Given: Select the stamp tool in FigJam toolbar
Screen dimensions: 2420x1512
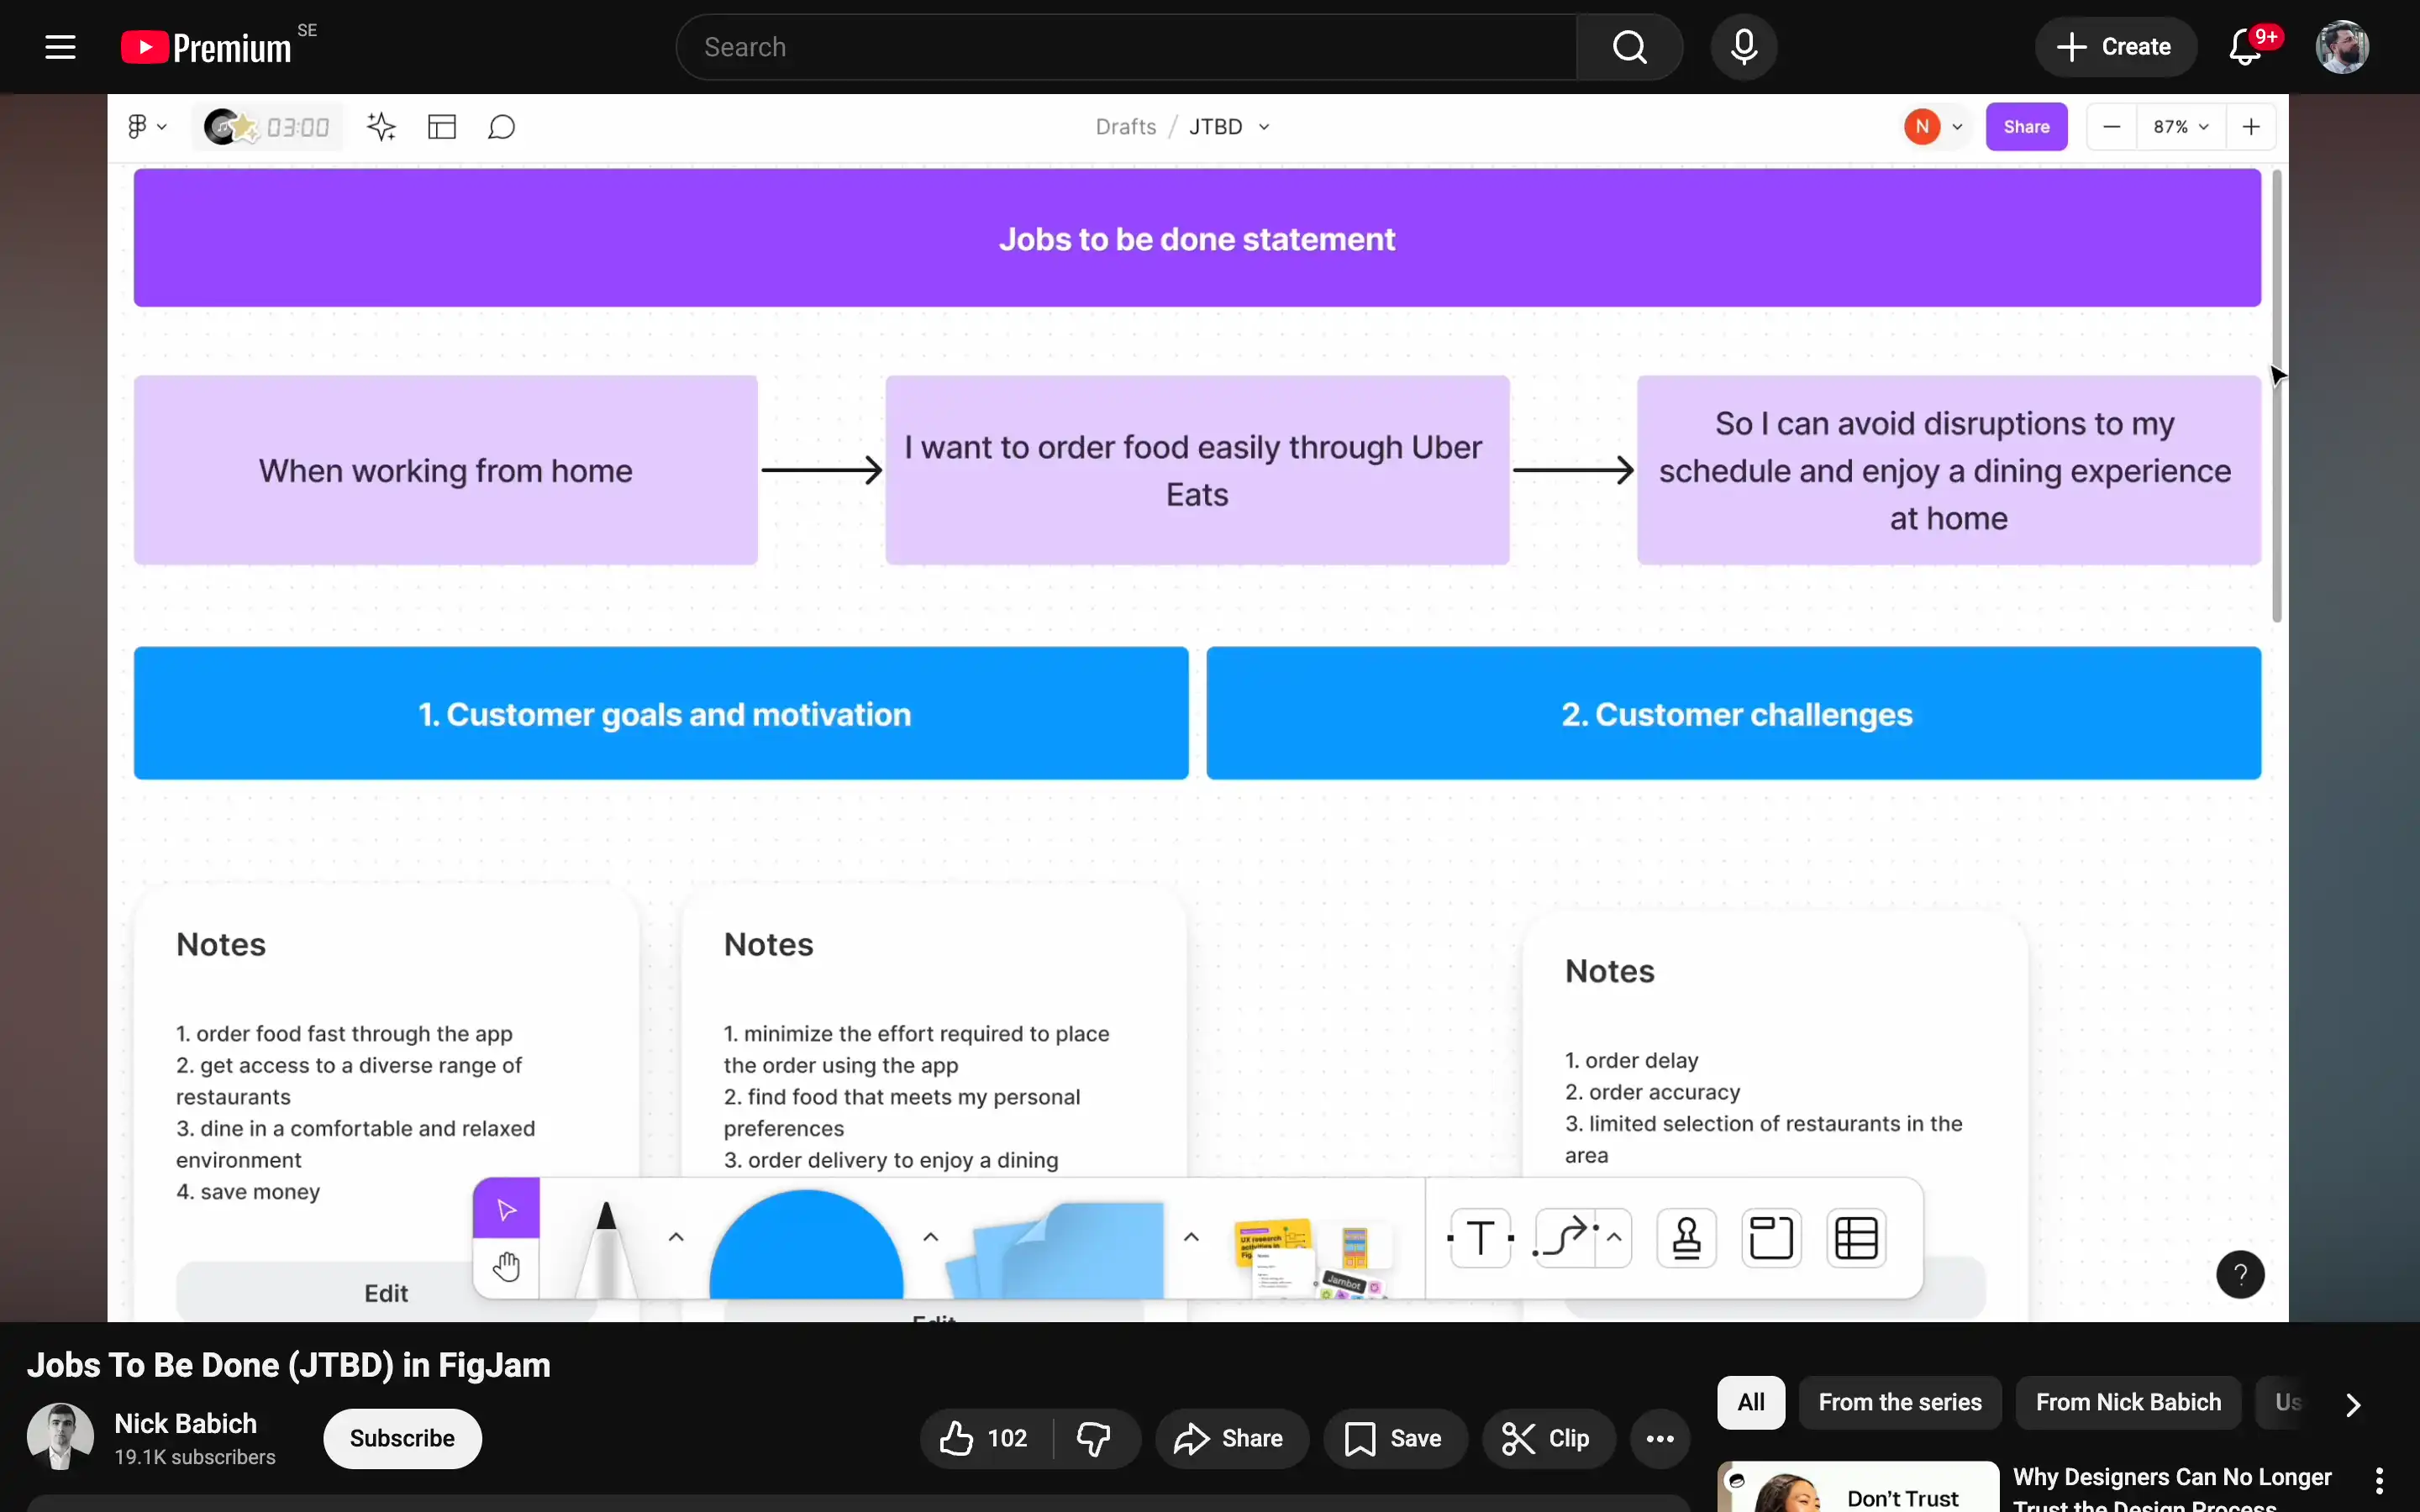Looking at the screenshot, I should pyautogui.click(x=1687, y=1238).
